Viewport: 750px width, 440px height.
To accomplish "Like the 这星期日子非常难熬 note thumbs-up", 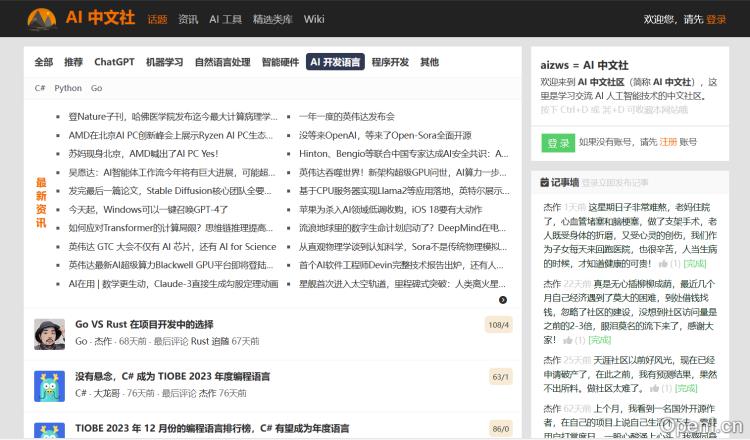I will [x=663, y=264].
